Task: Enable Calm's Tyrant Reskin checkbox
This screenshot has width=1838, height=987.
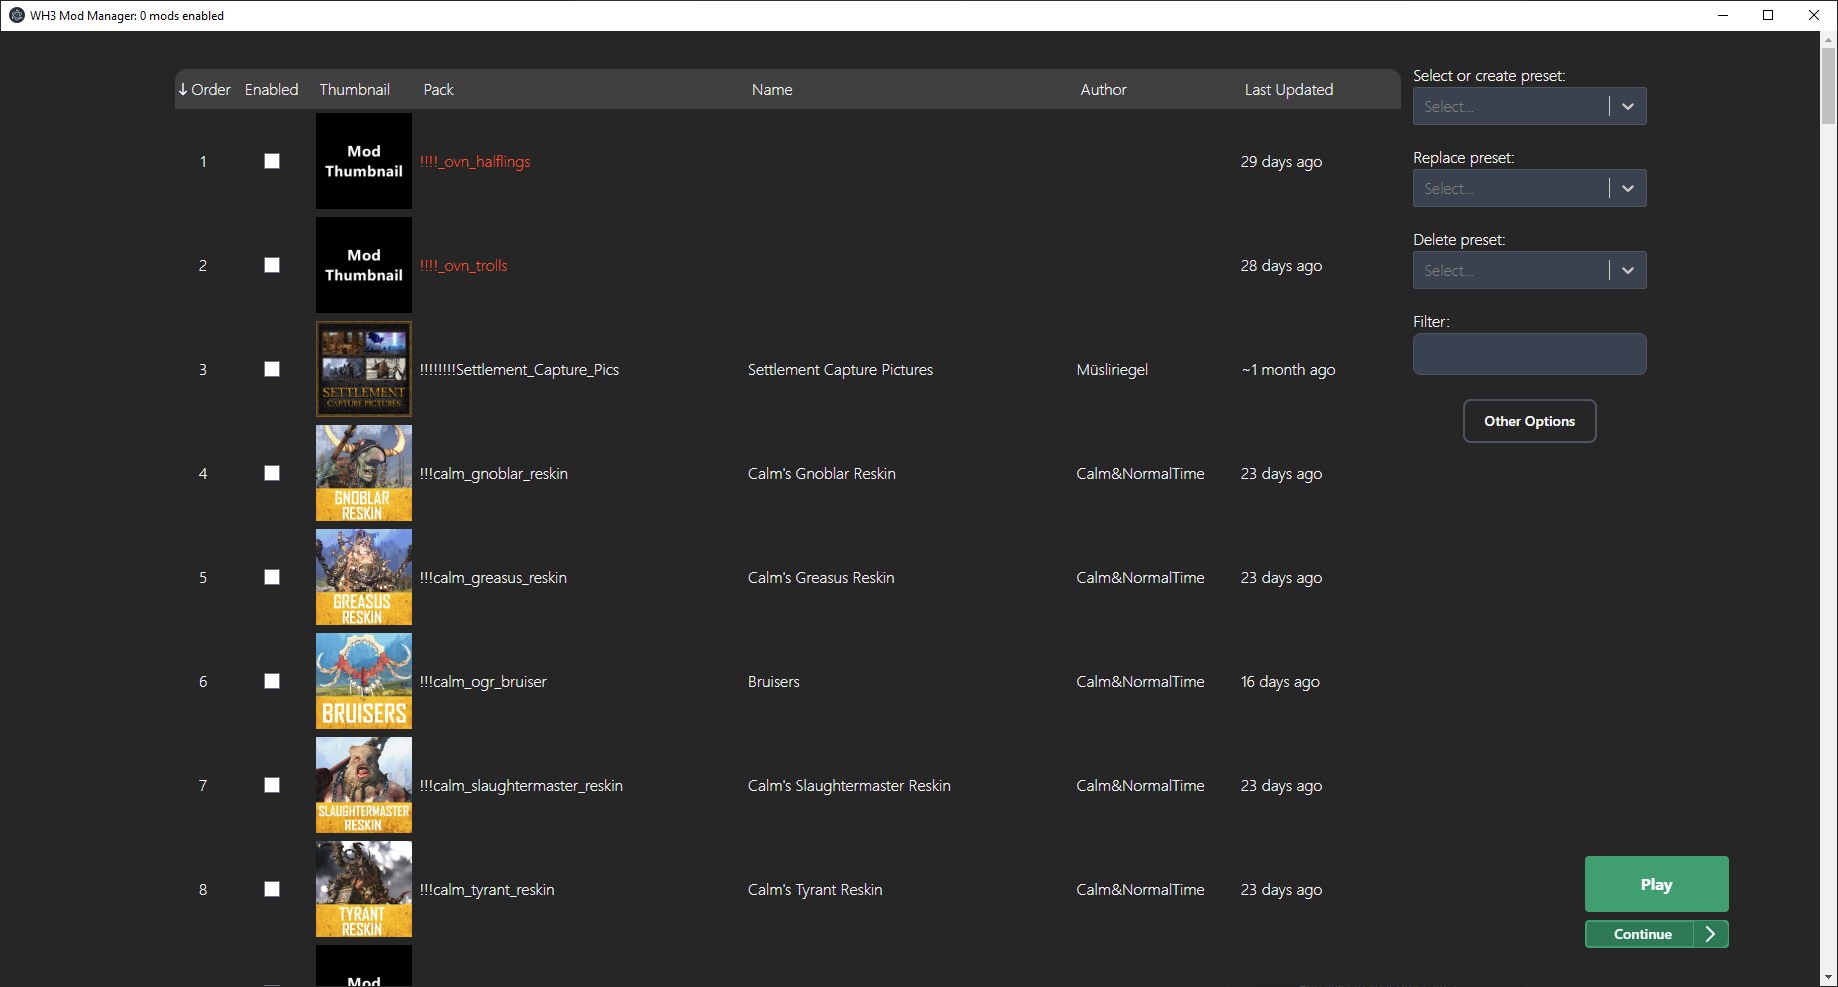Action: click(272, 889)
